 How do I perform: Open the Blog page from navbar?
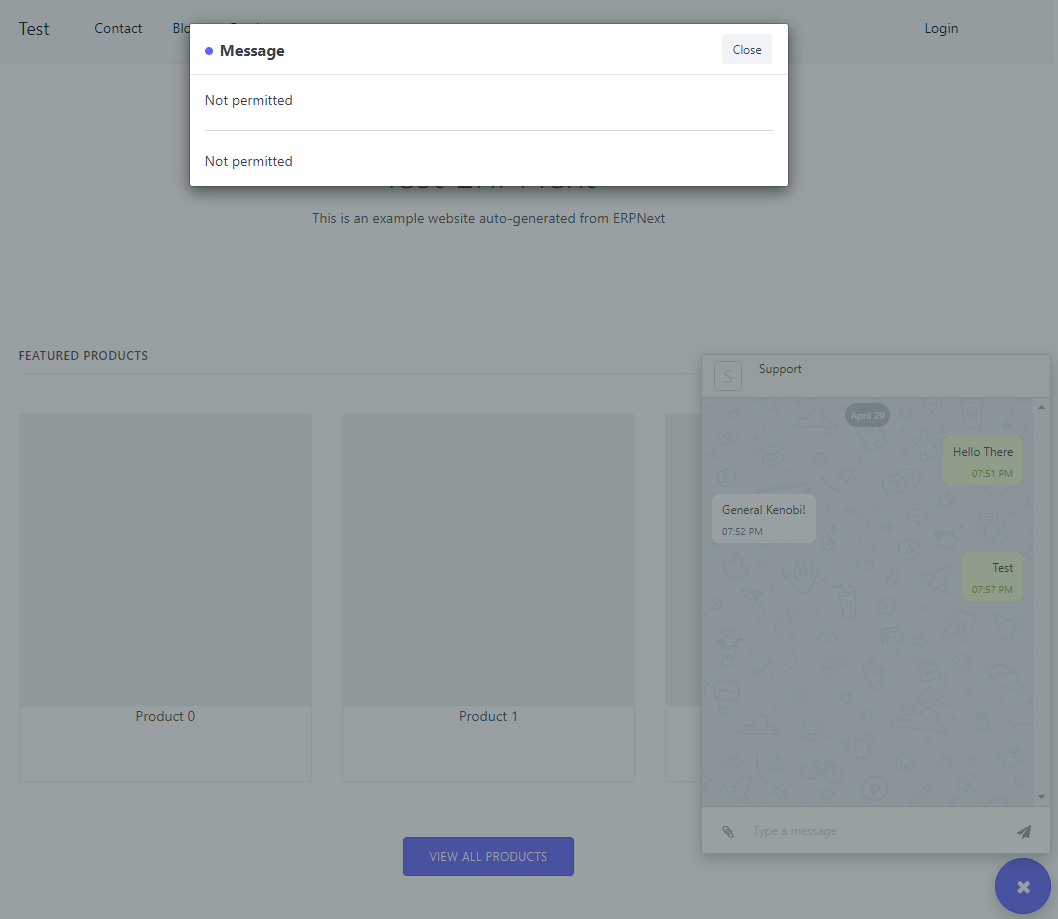182,28
